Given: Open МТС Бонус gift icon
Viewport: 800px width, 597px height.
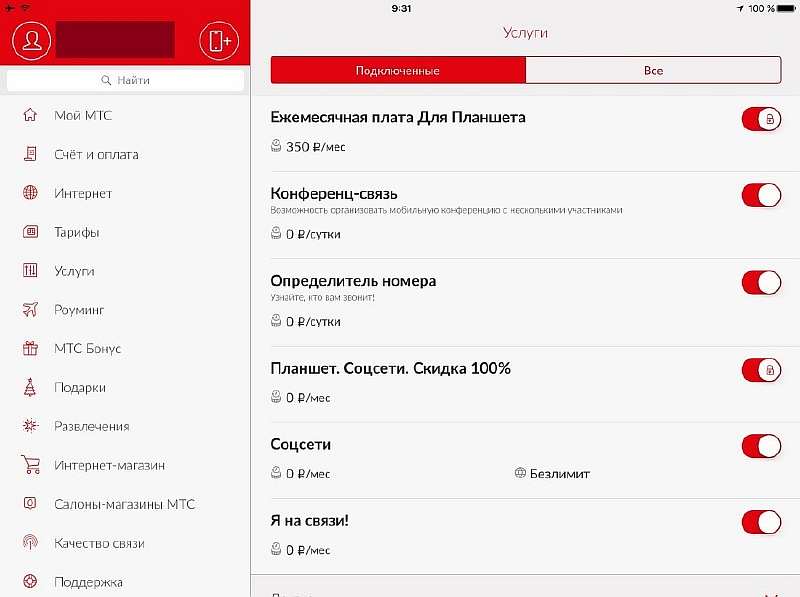Looking at the screenshot, I should [31, 349].
